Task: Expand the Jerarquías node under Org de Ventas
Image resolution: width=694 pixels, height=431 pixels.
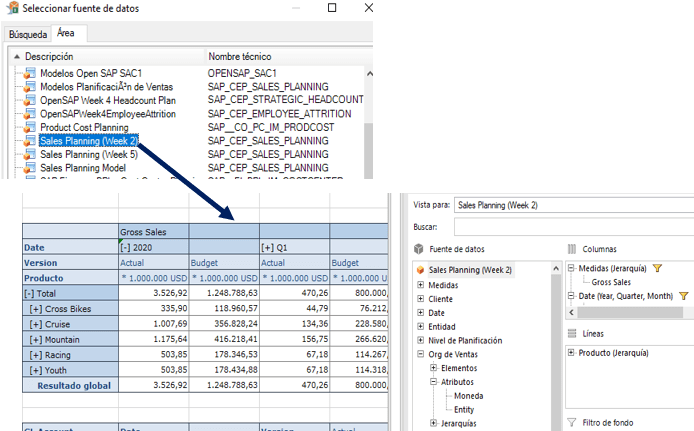Action: [433, 423]
